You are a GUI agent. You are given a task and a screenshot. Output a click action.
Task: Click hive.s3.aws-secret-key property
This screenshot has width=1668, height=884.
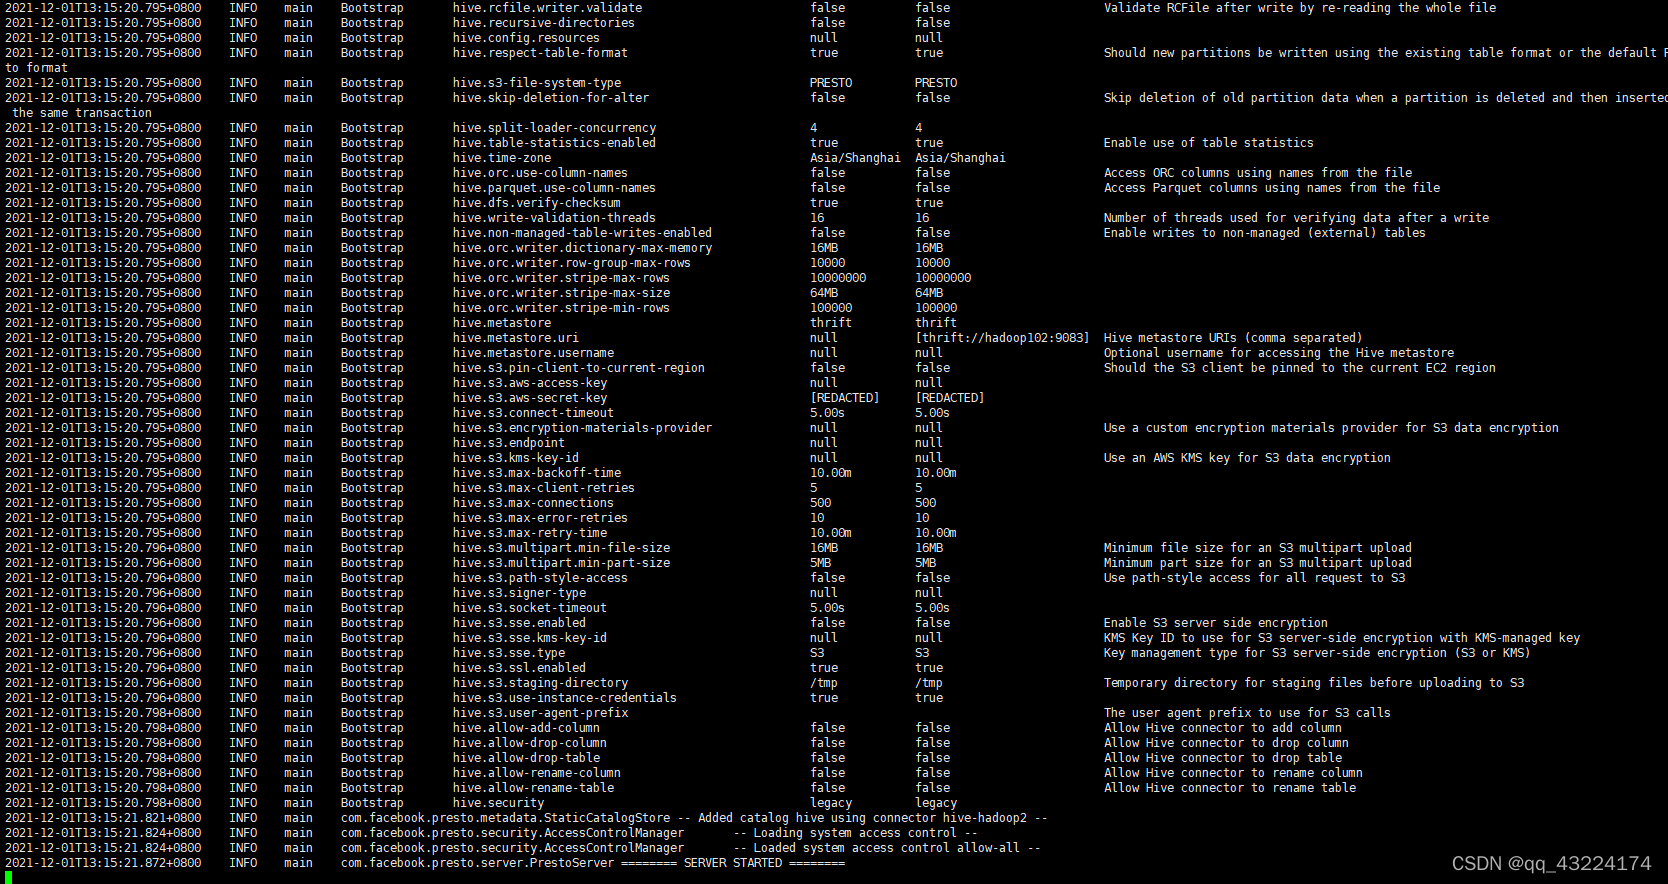(x=529, y=398)
